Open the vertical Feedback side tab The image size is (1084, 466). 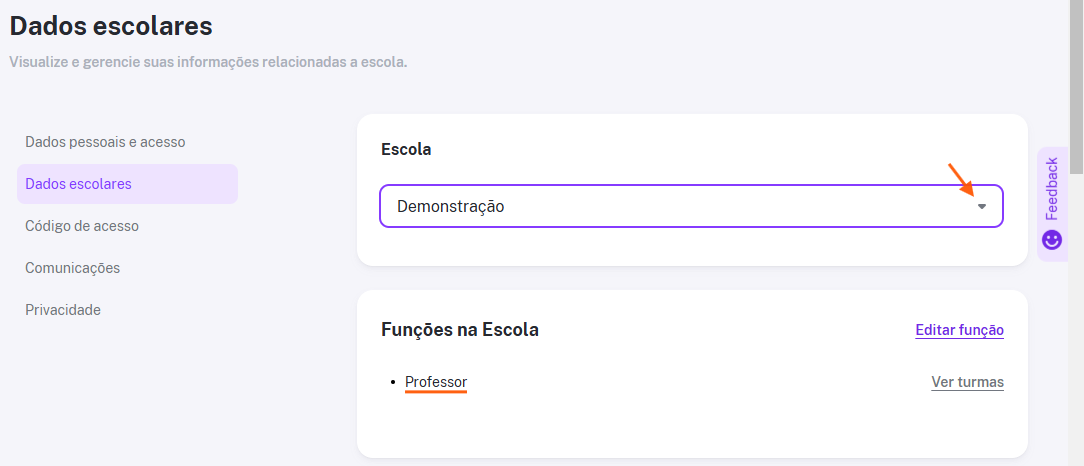click(1052, 204)
